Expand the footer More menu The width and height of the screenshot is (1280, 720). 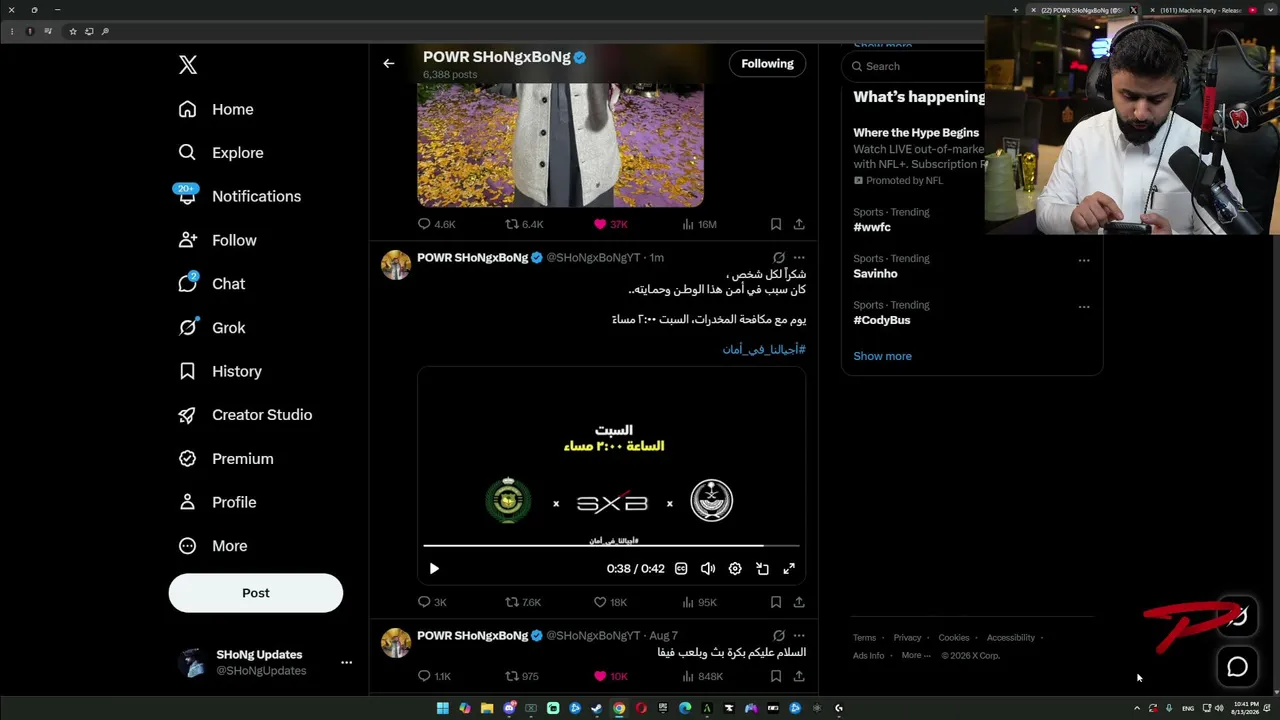(x=915, y=656)
